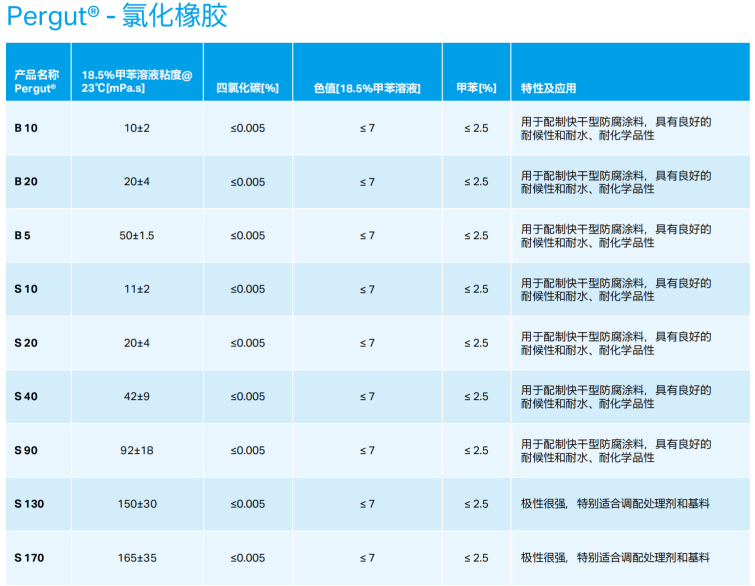Click the 四氯化碳[%] column header
This screenshot has width=755, height=586.
[x=247, y=89]
